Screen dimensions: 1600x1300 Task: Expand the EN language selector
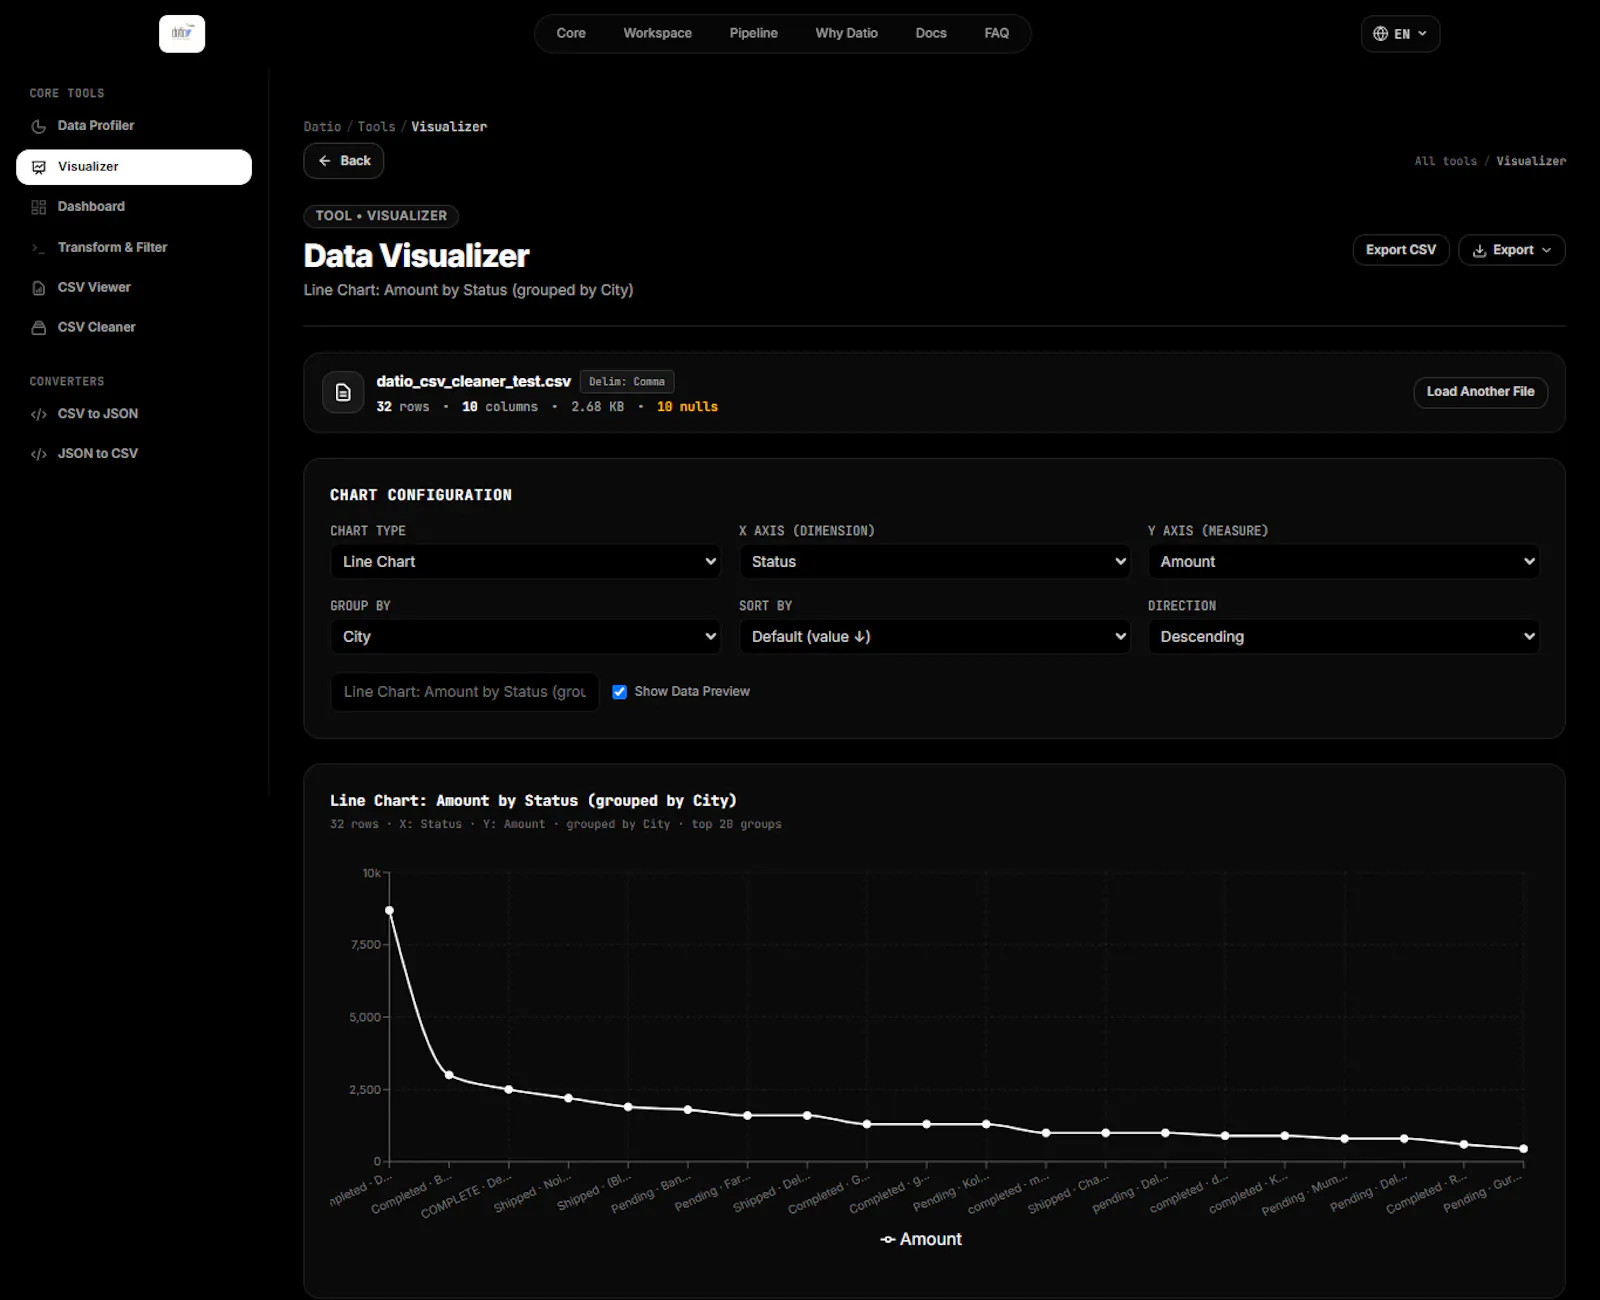coord(1400,34)
